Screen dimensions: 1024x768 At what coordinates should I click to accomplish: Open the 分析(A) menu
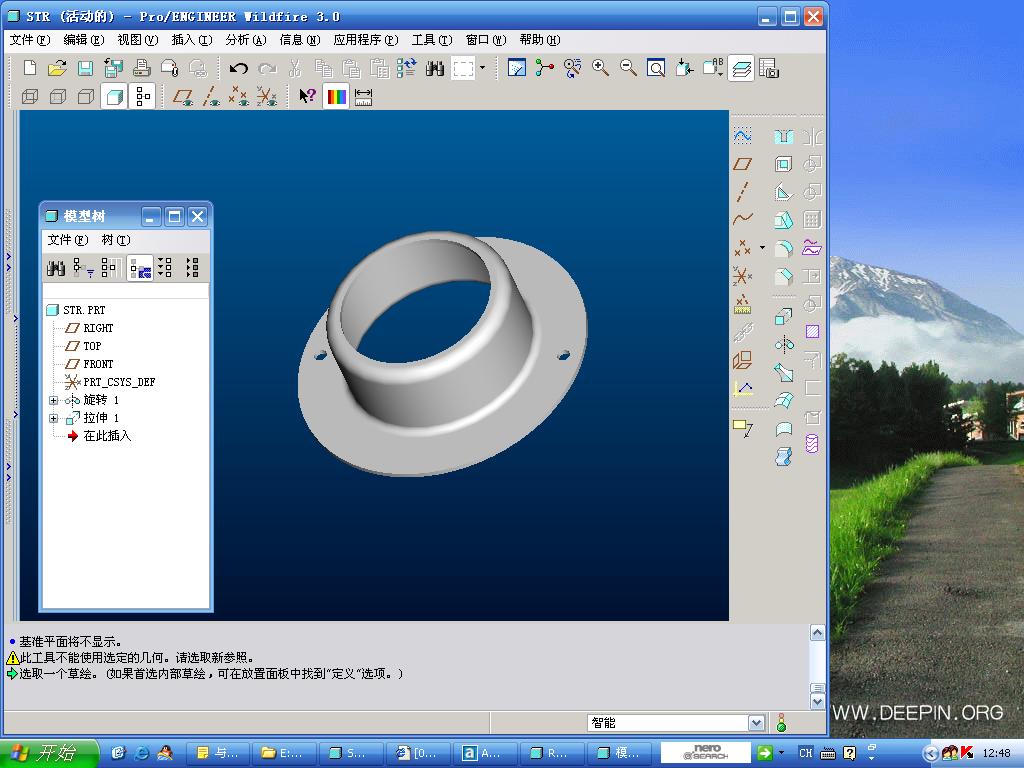click(x=246, y=40)
